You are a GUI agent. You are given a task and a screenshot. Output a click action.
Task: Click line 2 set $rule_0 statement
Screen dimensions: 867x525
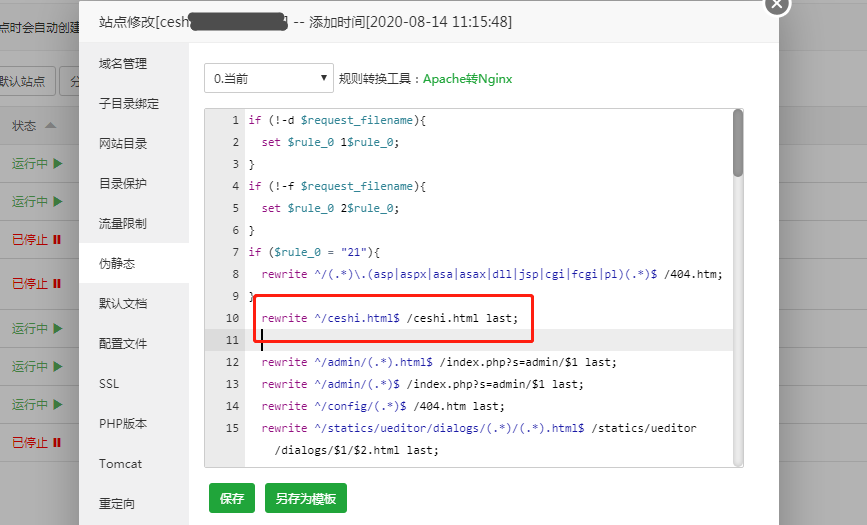coord(330,143)
